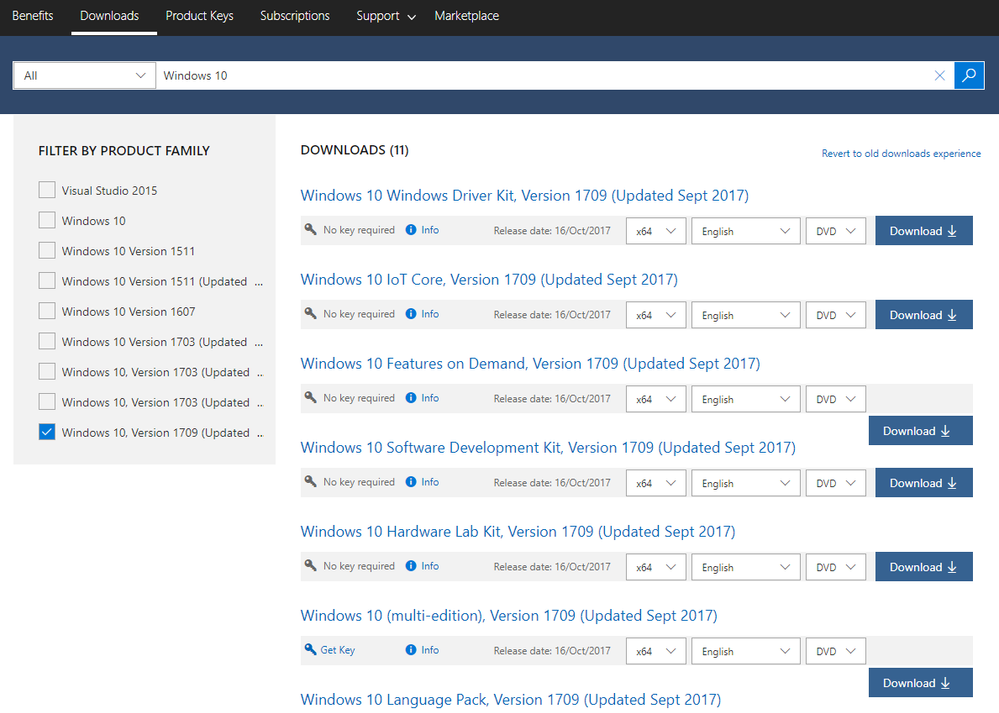This screenshot has height=713, width=999.
Task: Open the x64 dropdown for multi-edition
Action: click(x=656, y=652)
